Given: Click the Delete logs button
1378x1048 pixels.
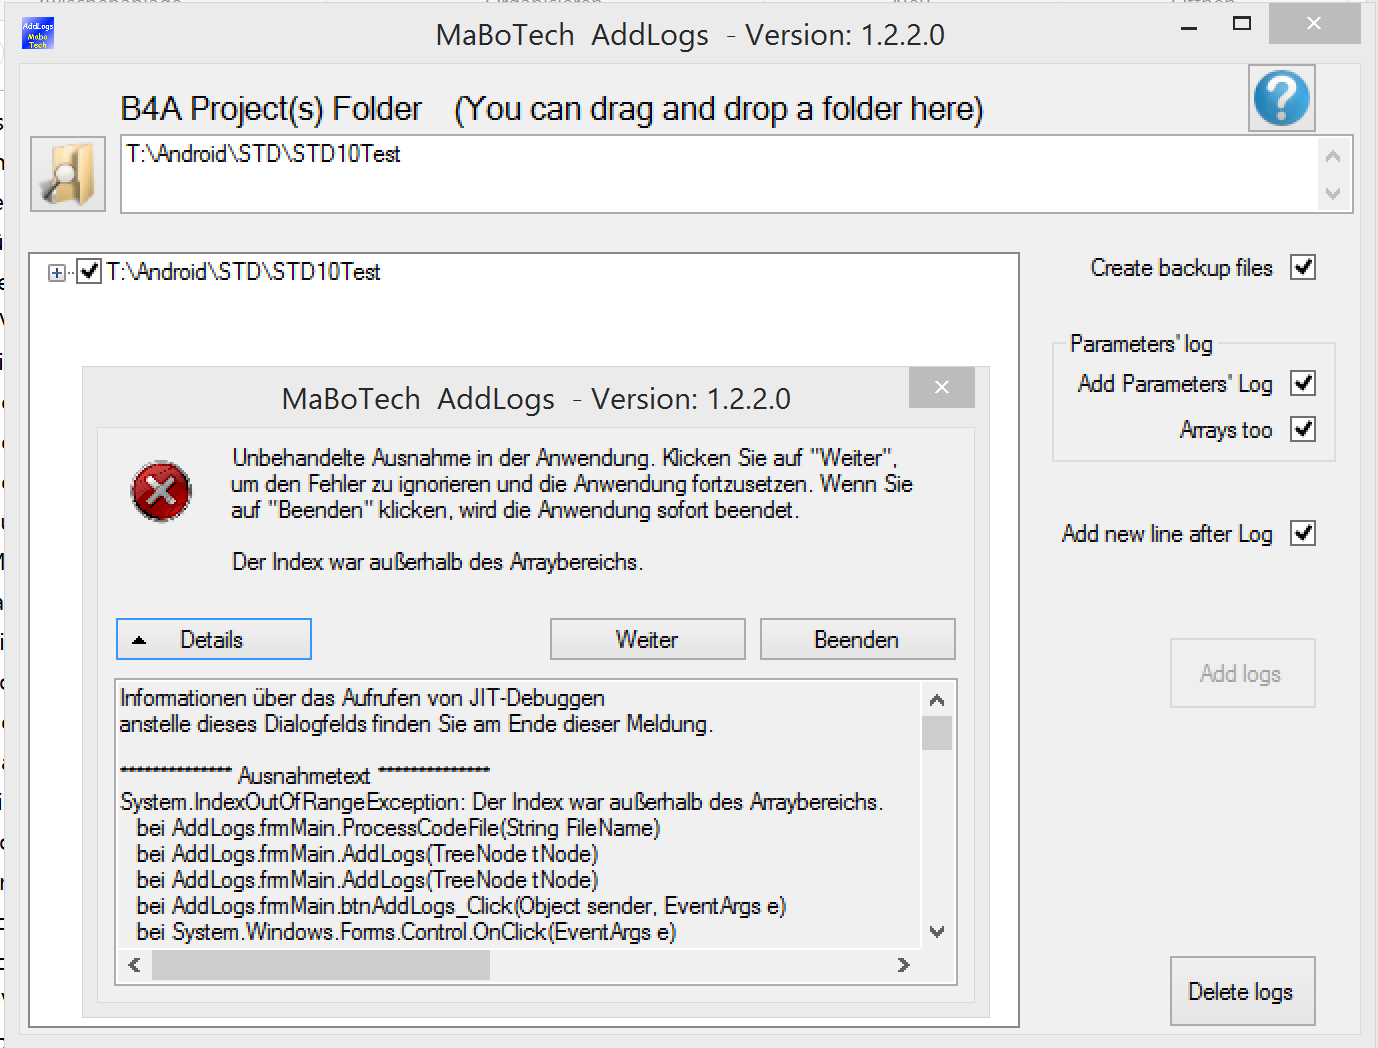Looking at the screenshot, I should (x=1242, y=991).
